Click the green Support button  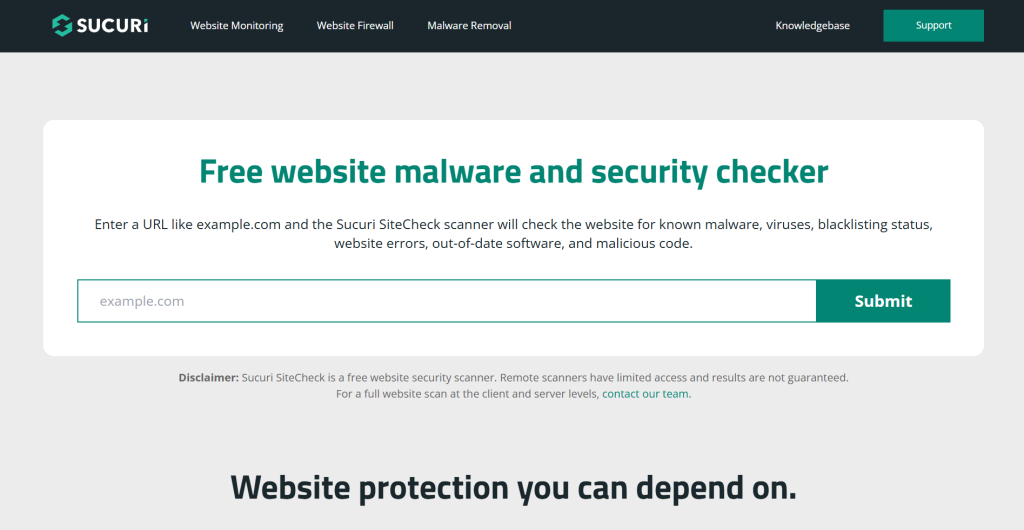coord(933,25)
